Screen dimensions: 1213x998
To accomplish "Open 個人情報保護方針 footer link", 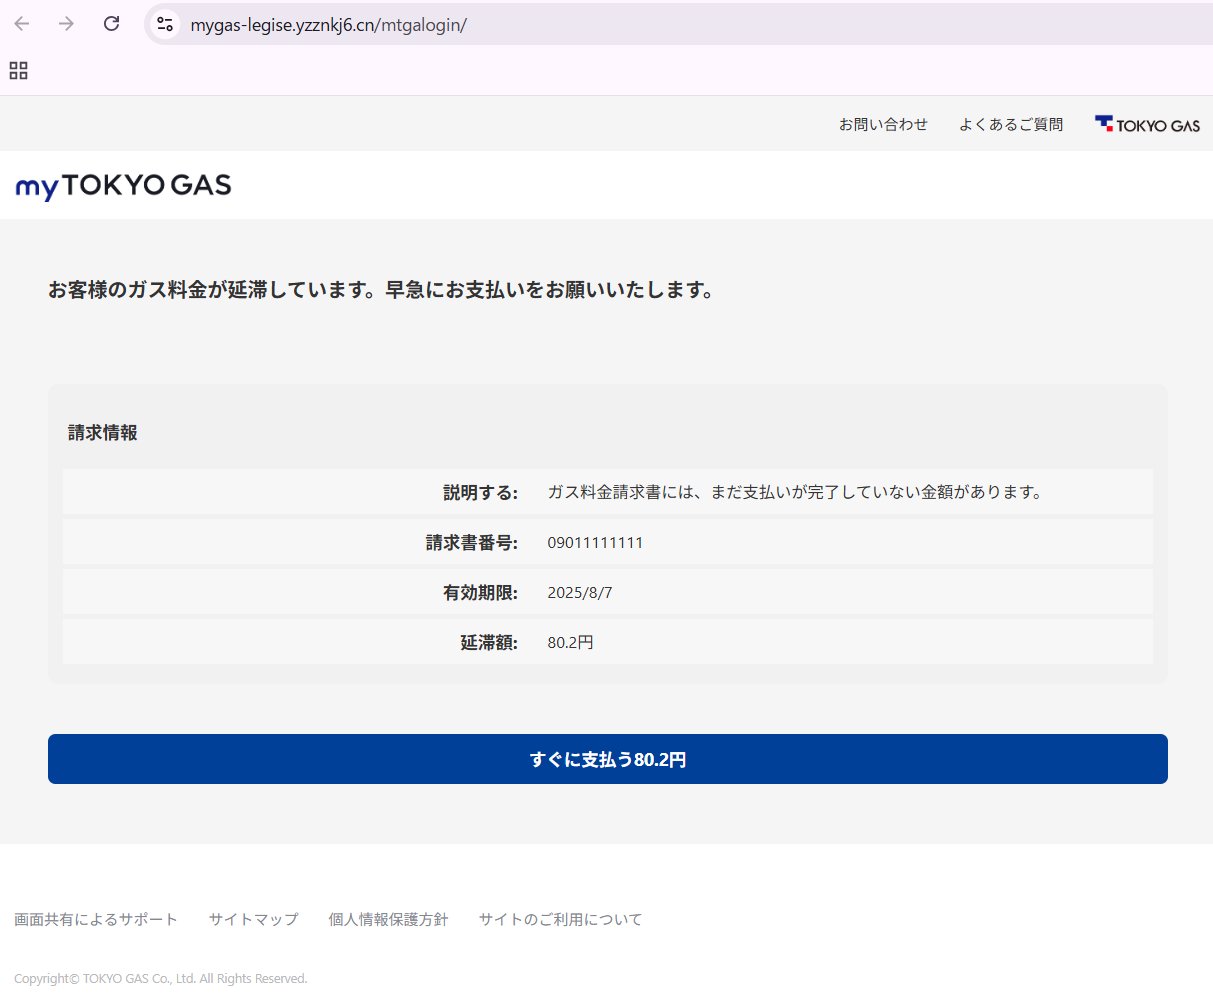I will click(388, 919).
